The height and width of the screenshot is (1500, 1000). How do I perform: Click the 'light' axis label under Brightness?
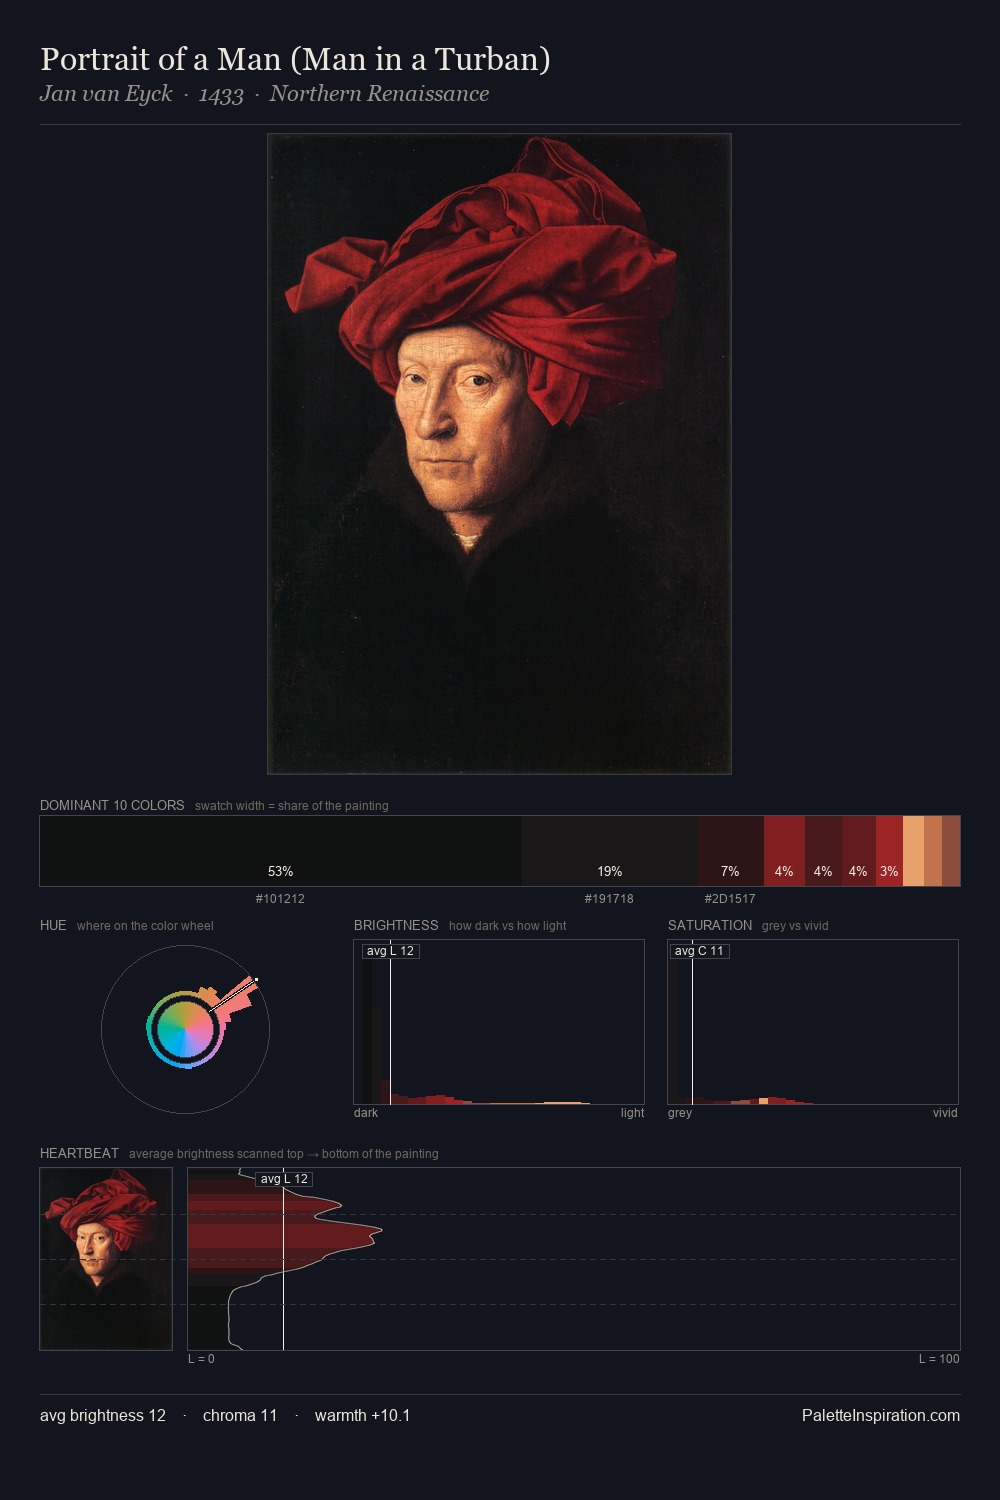632,1113
